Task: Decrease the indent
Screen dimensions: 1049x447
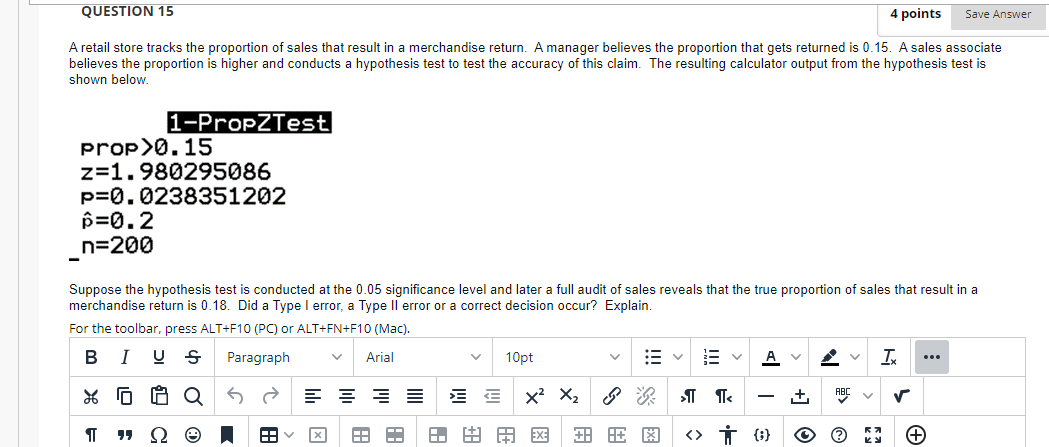Action: point(492,397)
